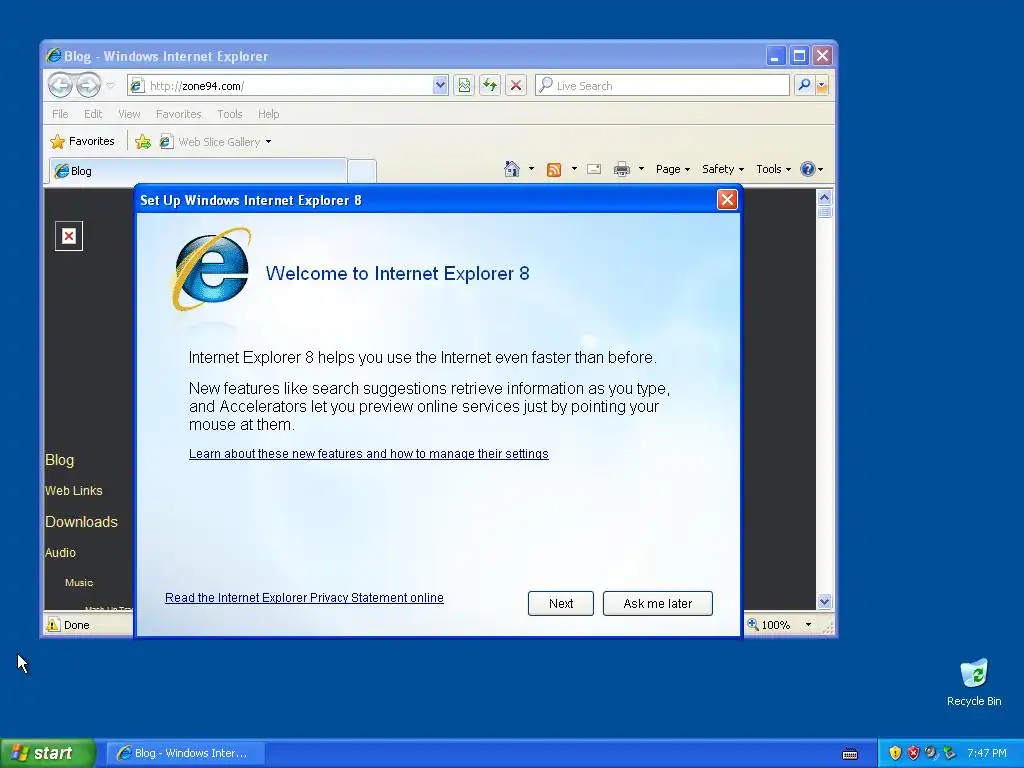Expand Home button dropdown arrow
The image size is (1024, 768).
pyautogui.click(x=531, y=169)
